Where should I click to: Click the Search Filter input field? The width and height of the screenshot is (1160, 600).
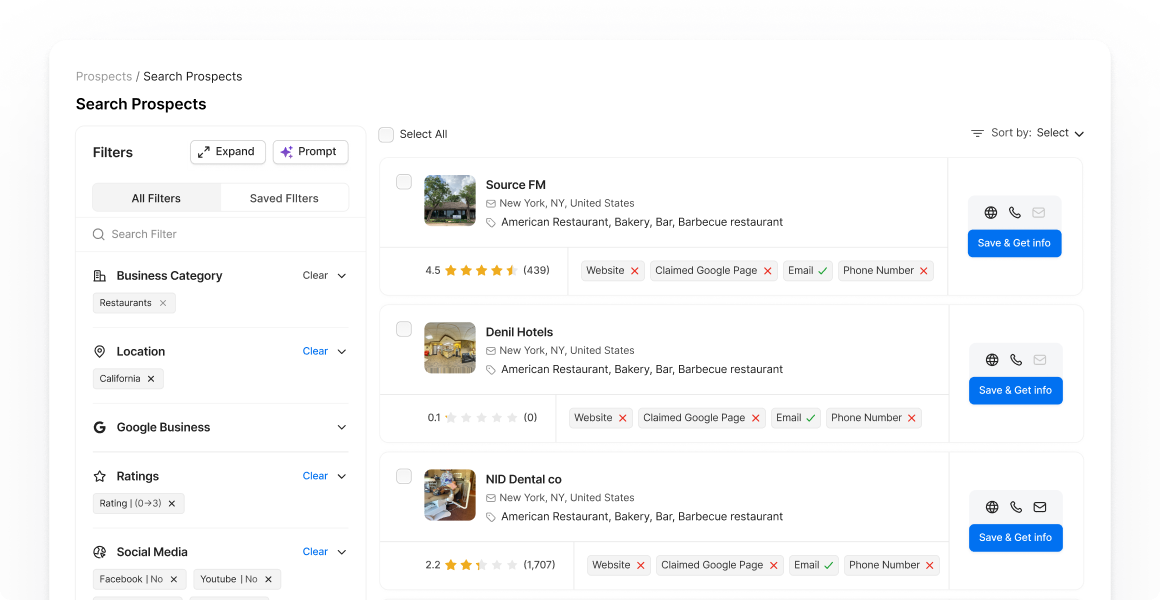[220, 235]
